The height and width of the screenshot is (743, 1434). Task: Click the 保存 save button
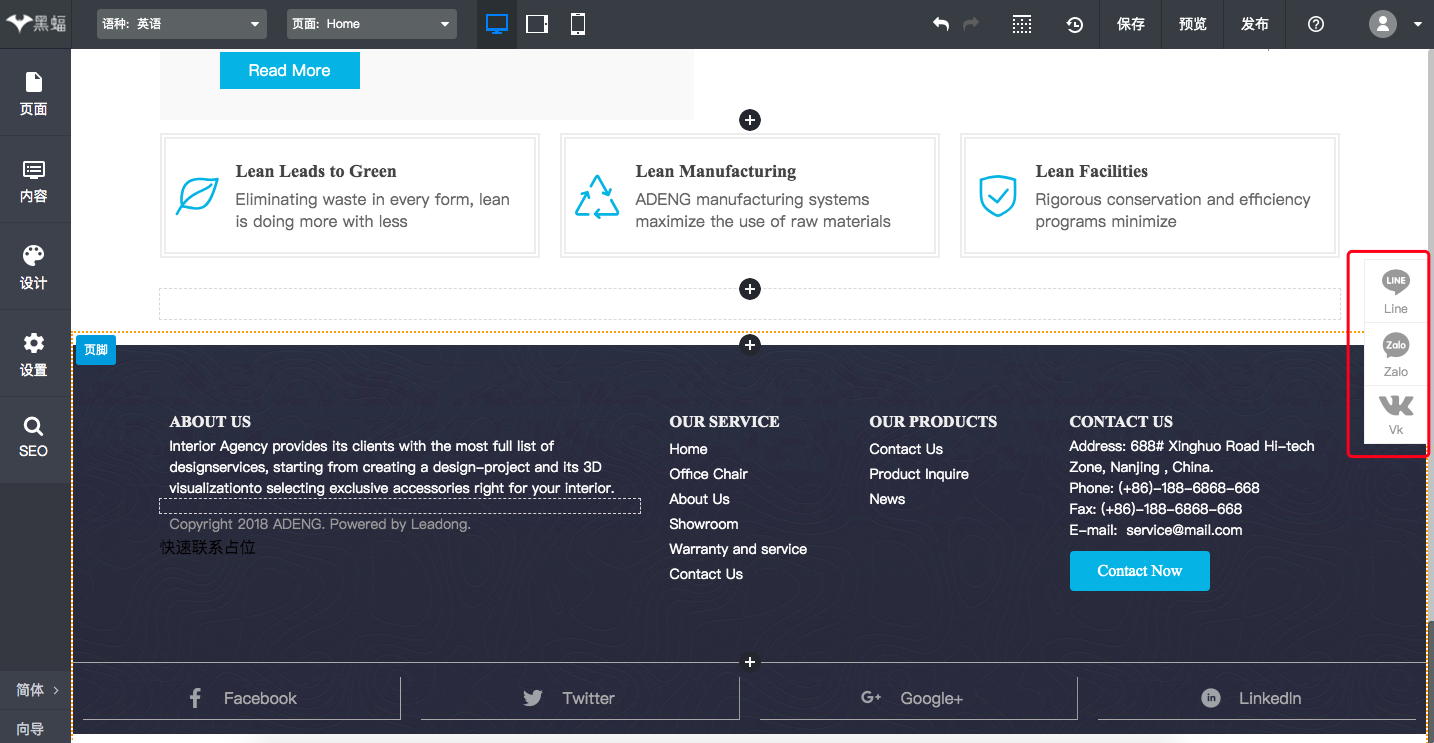(x=1131, y=24)
